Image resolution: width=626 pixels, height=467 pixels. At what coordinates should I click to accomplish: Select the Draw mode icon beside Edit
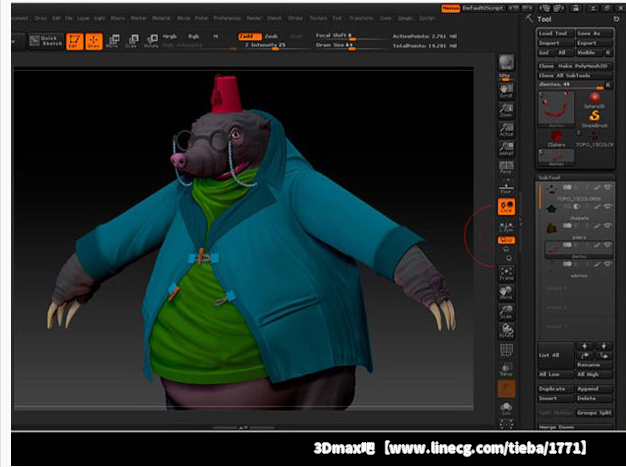point(94,41)
